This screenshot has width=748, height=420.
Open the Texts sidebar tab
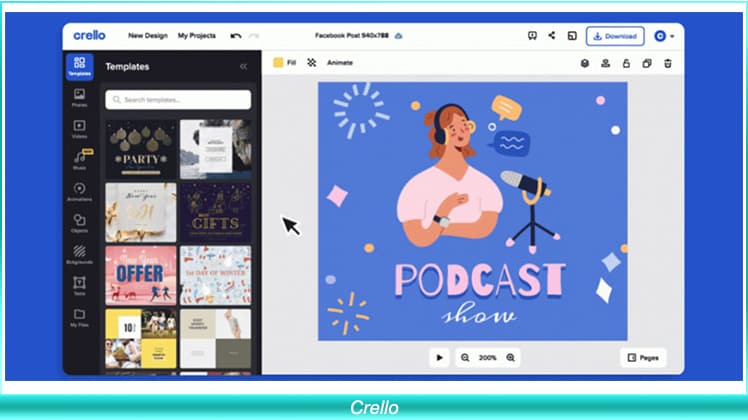coord(79,285)
